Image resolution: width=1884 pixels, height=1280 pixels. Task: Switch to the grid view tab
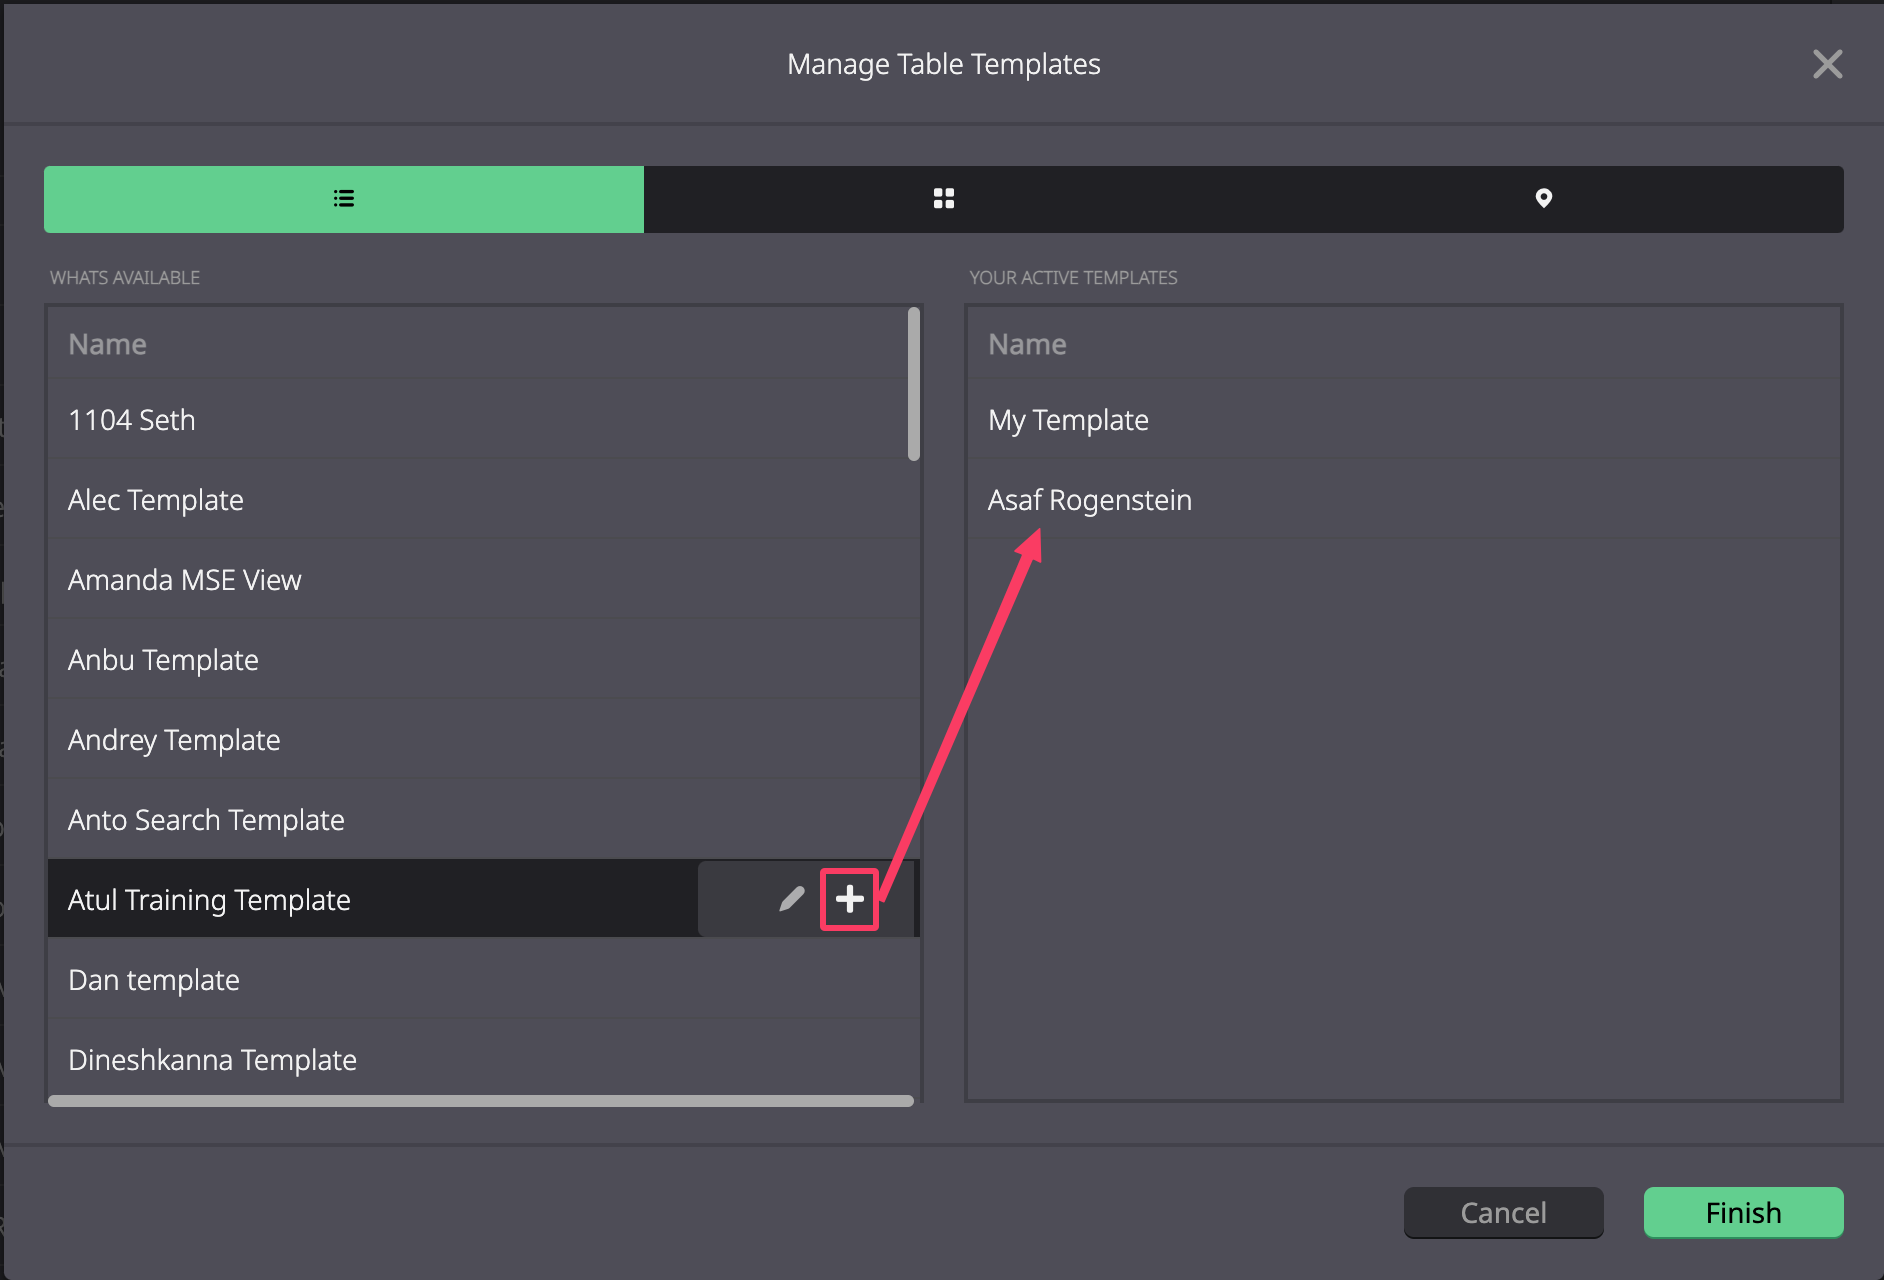click(944, 199)
